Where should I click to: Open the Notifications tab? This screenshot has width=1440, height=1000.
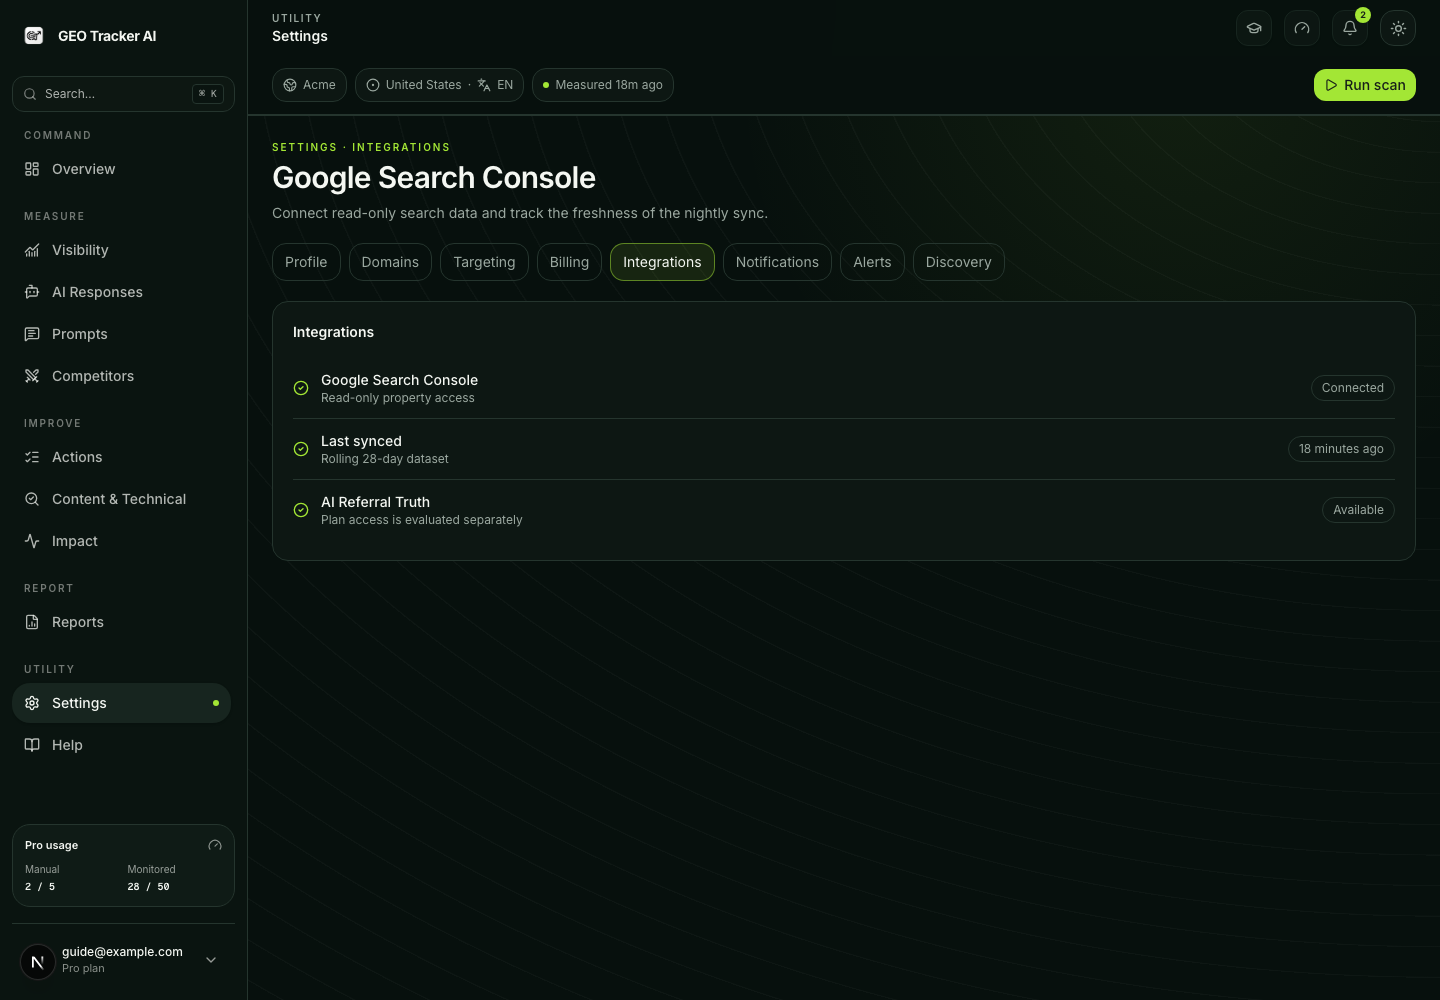tap(777, 262)
